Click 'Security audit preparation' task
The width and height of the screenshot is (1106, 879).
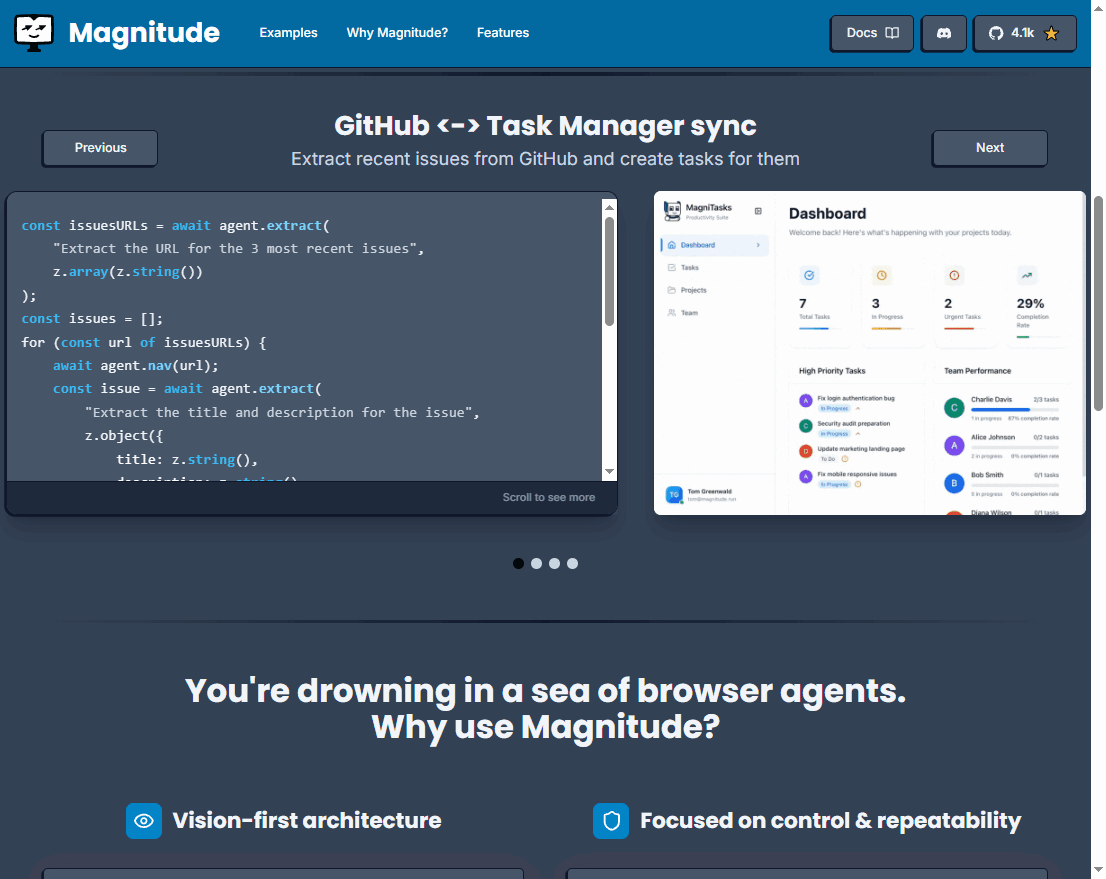[853, 423]
